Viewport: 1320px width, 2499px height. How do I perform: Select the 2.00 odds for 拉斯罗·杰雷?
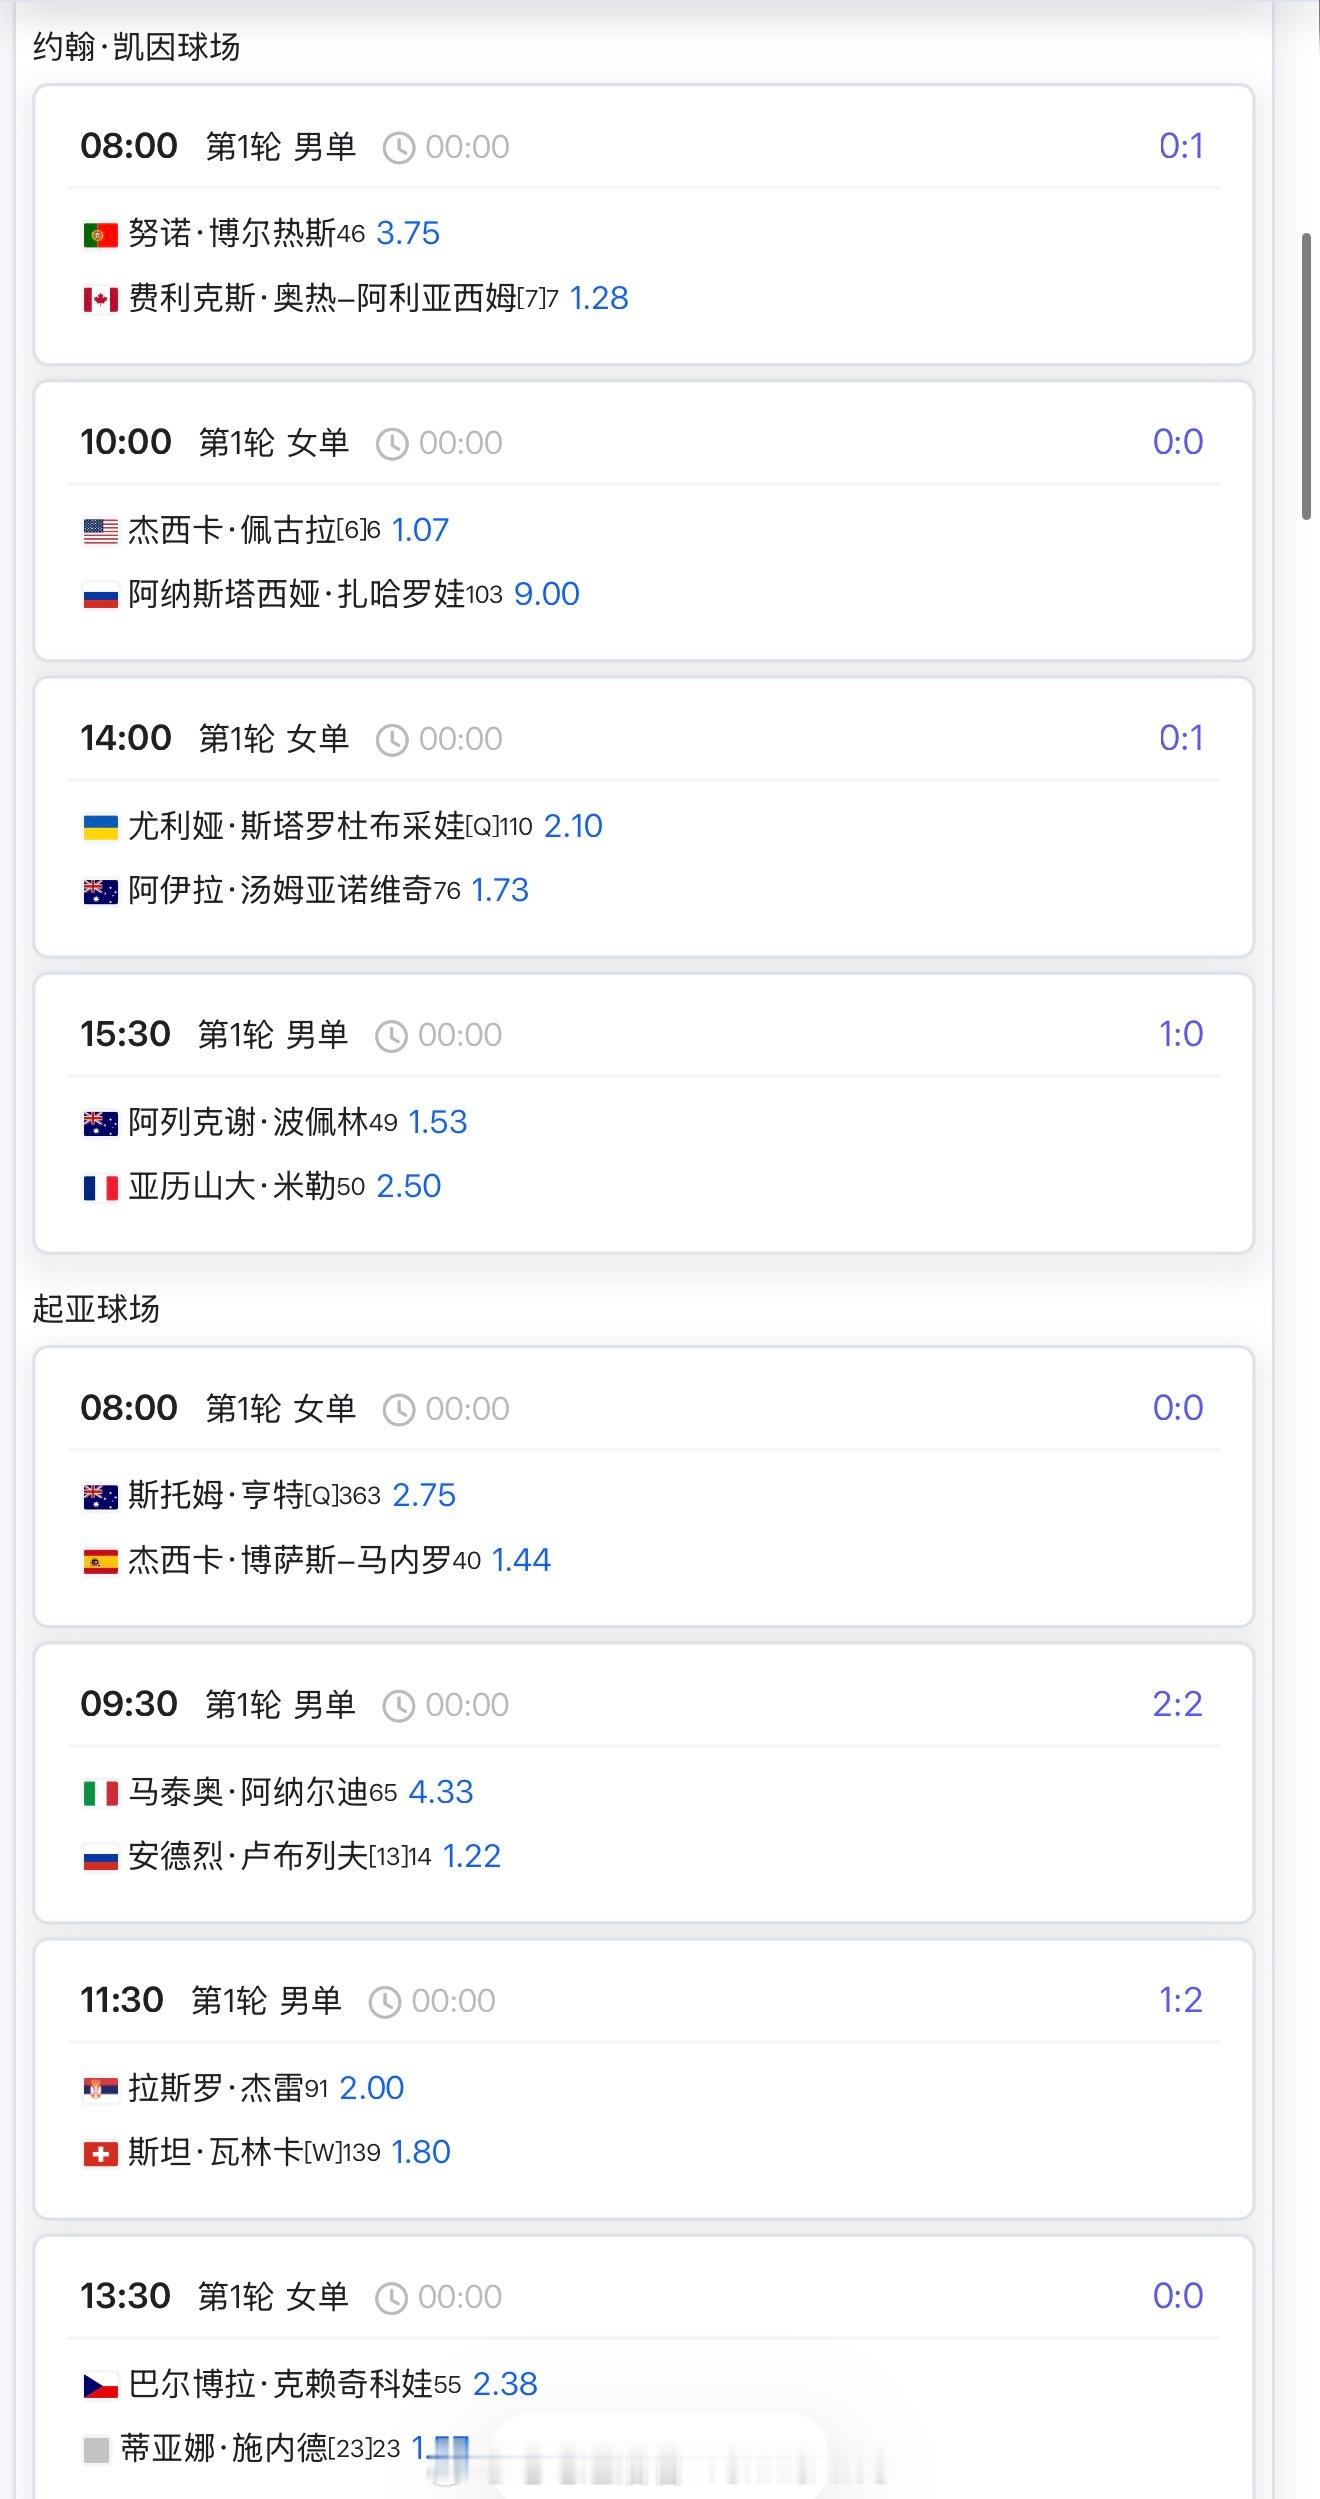pos(371,2088)
